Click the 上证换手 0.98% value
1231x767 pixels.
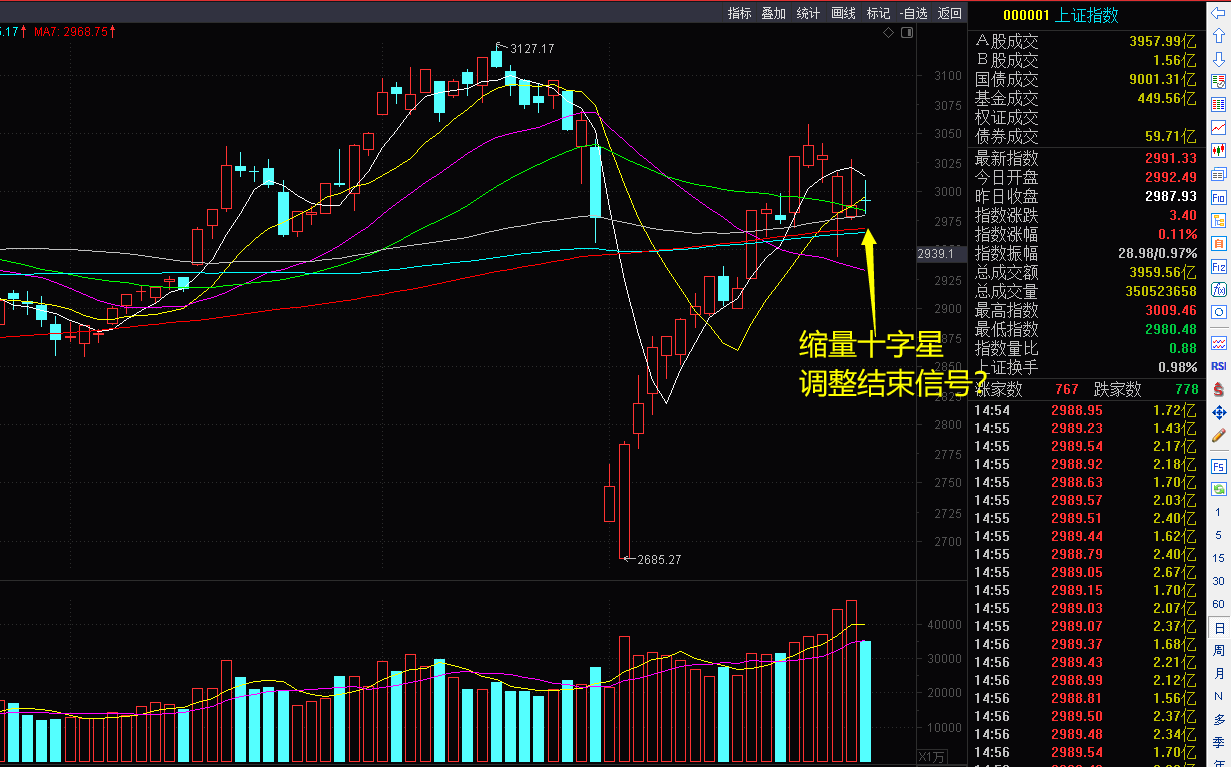tap(1178, 367)
